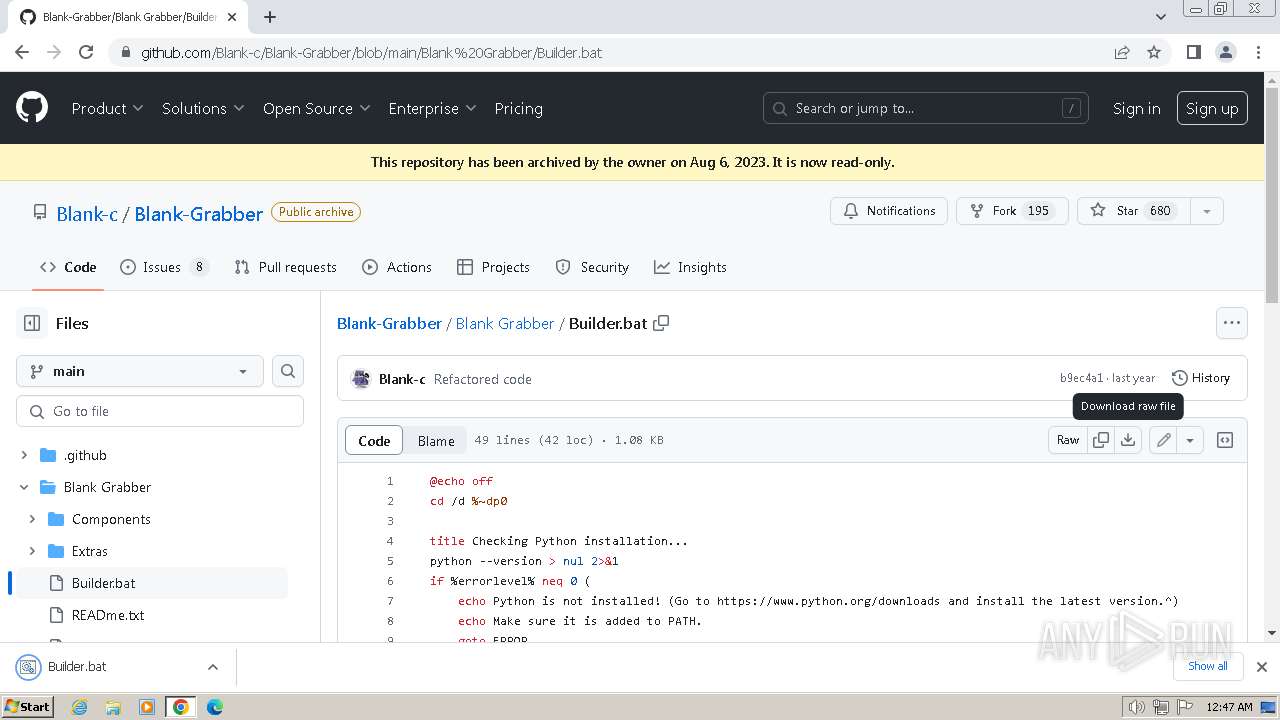Viewport: 1280px width, 720px height.
Task: Collapse the Files tree panel icon
Action: click(32, 323)
